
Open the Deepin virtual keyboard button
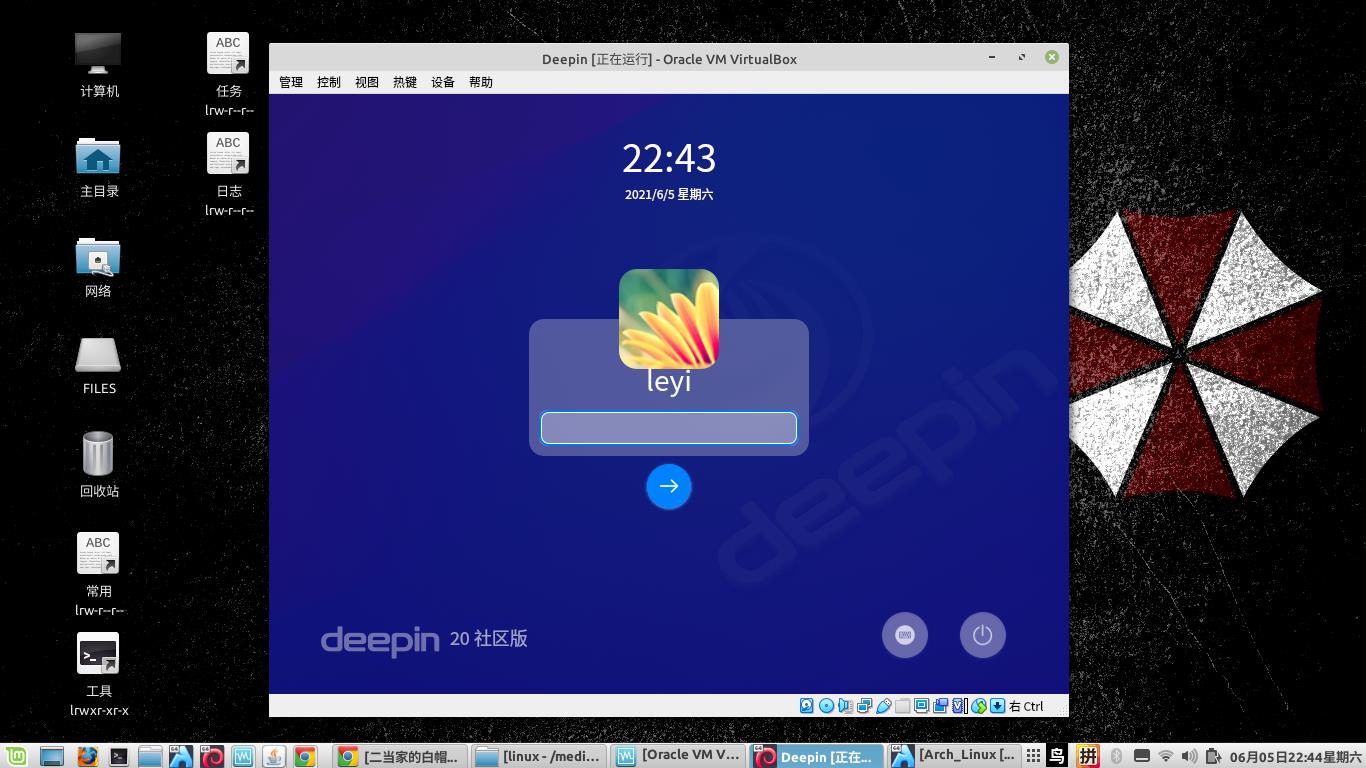[905, 635]
